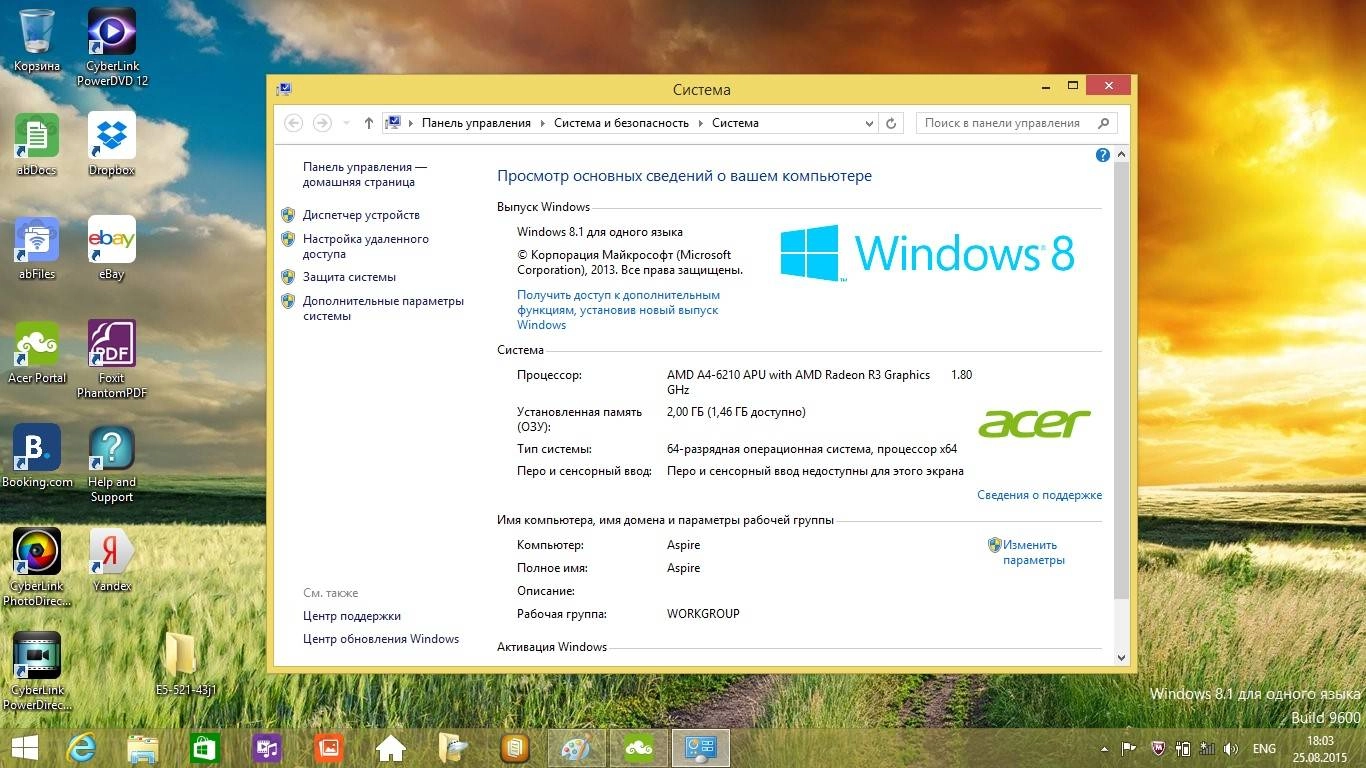Open the E5-521-43j1 folder on desktop

point(186,664)
